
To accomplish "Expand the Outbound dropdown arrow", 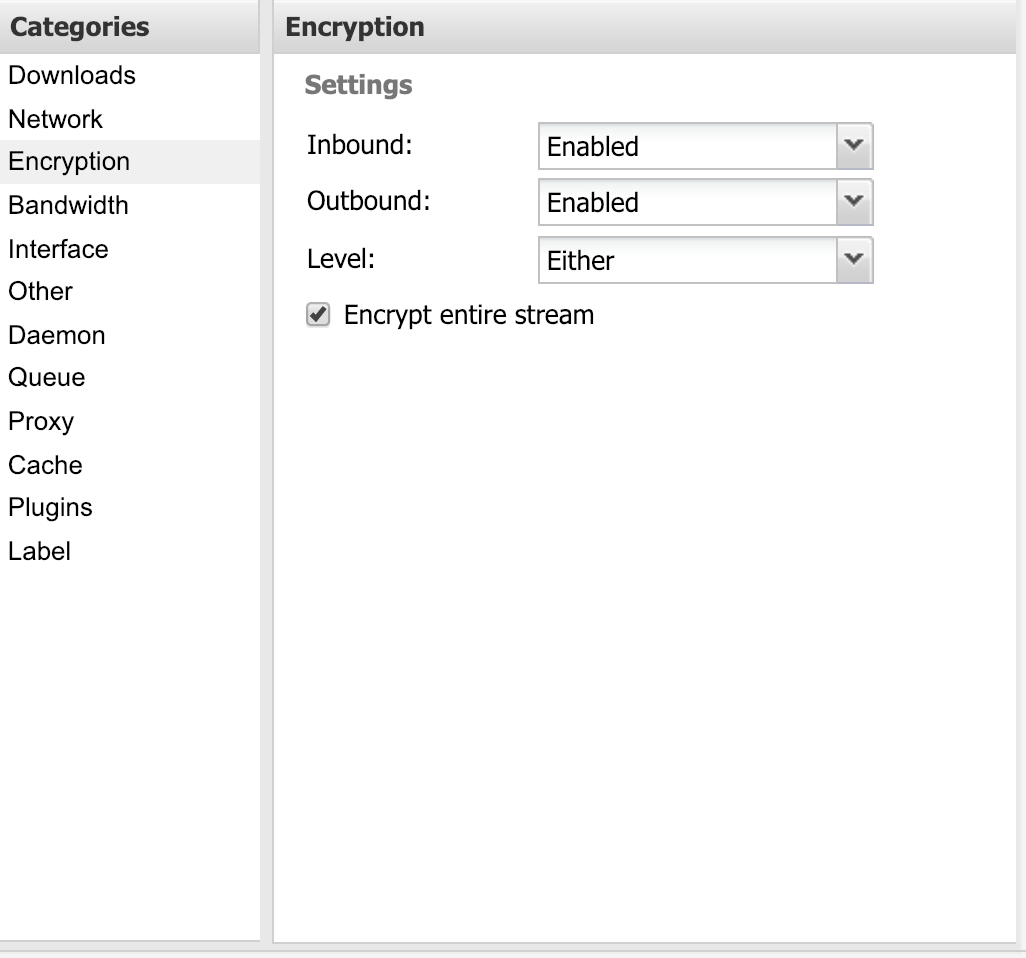I will pos(853,202).
